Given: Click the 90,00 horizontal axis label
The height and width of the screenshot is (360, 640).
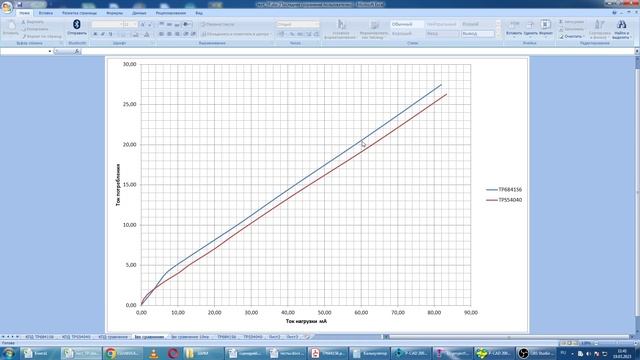Looking at the screenshot, I should point(471,313).
